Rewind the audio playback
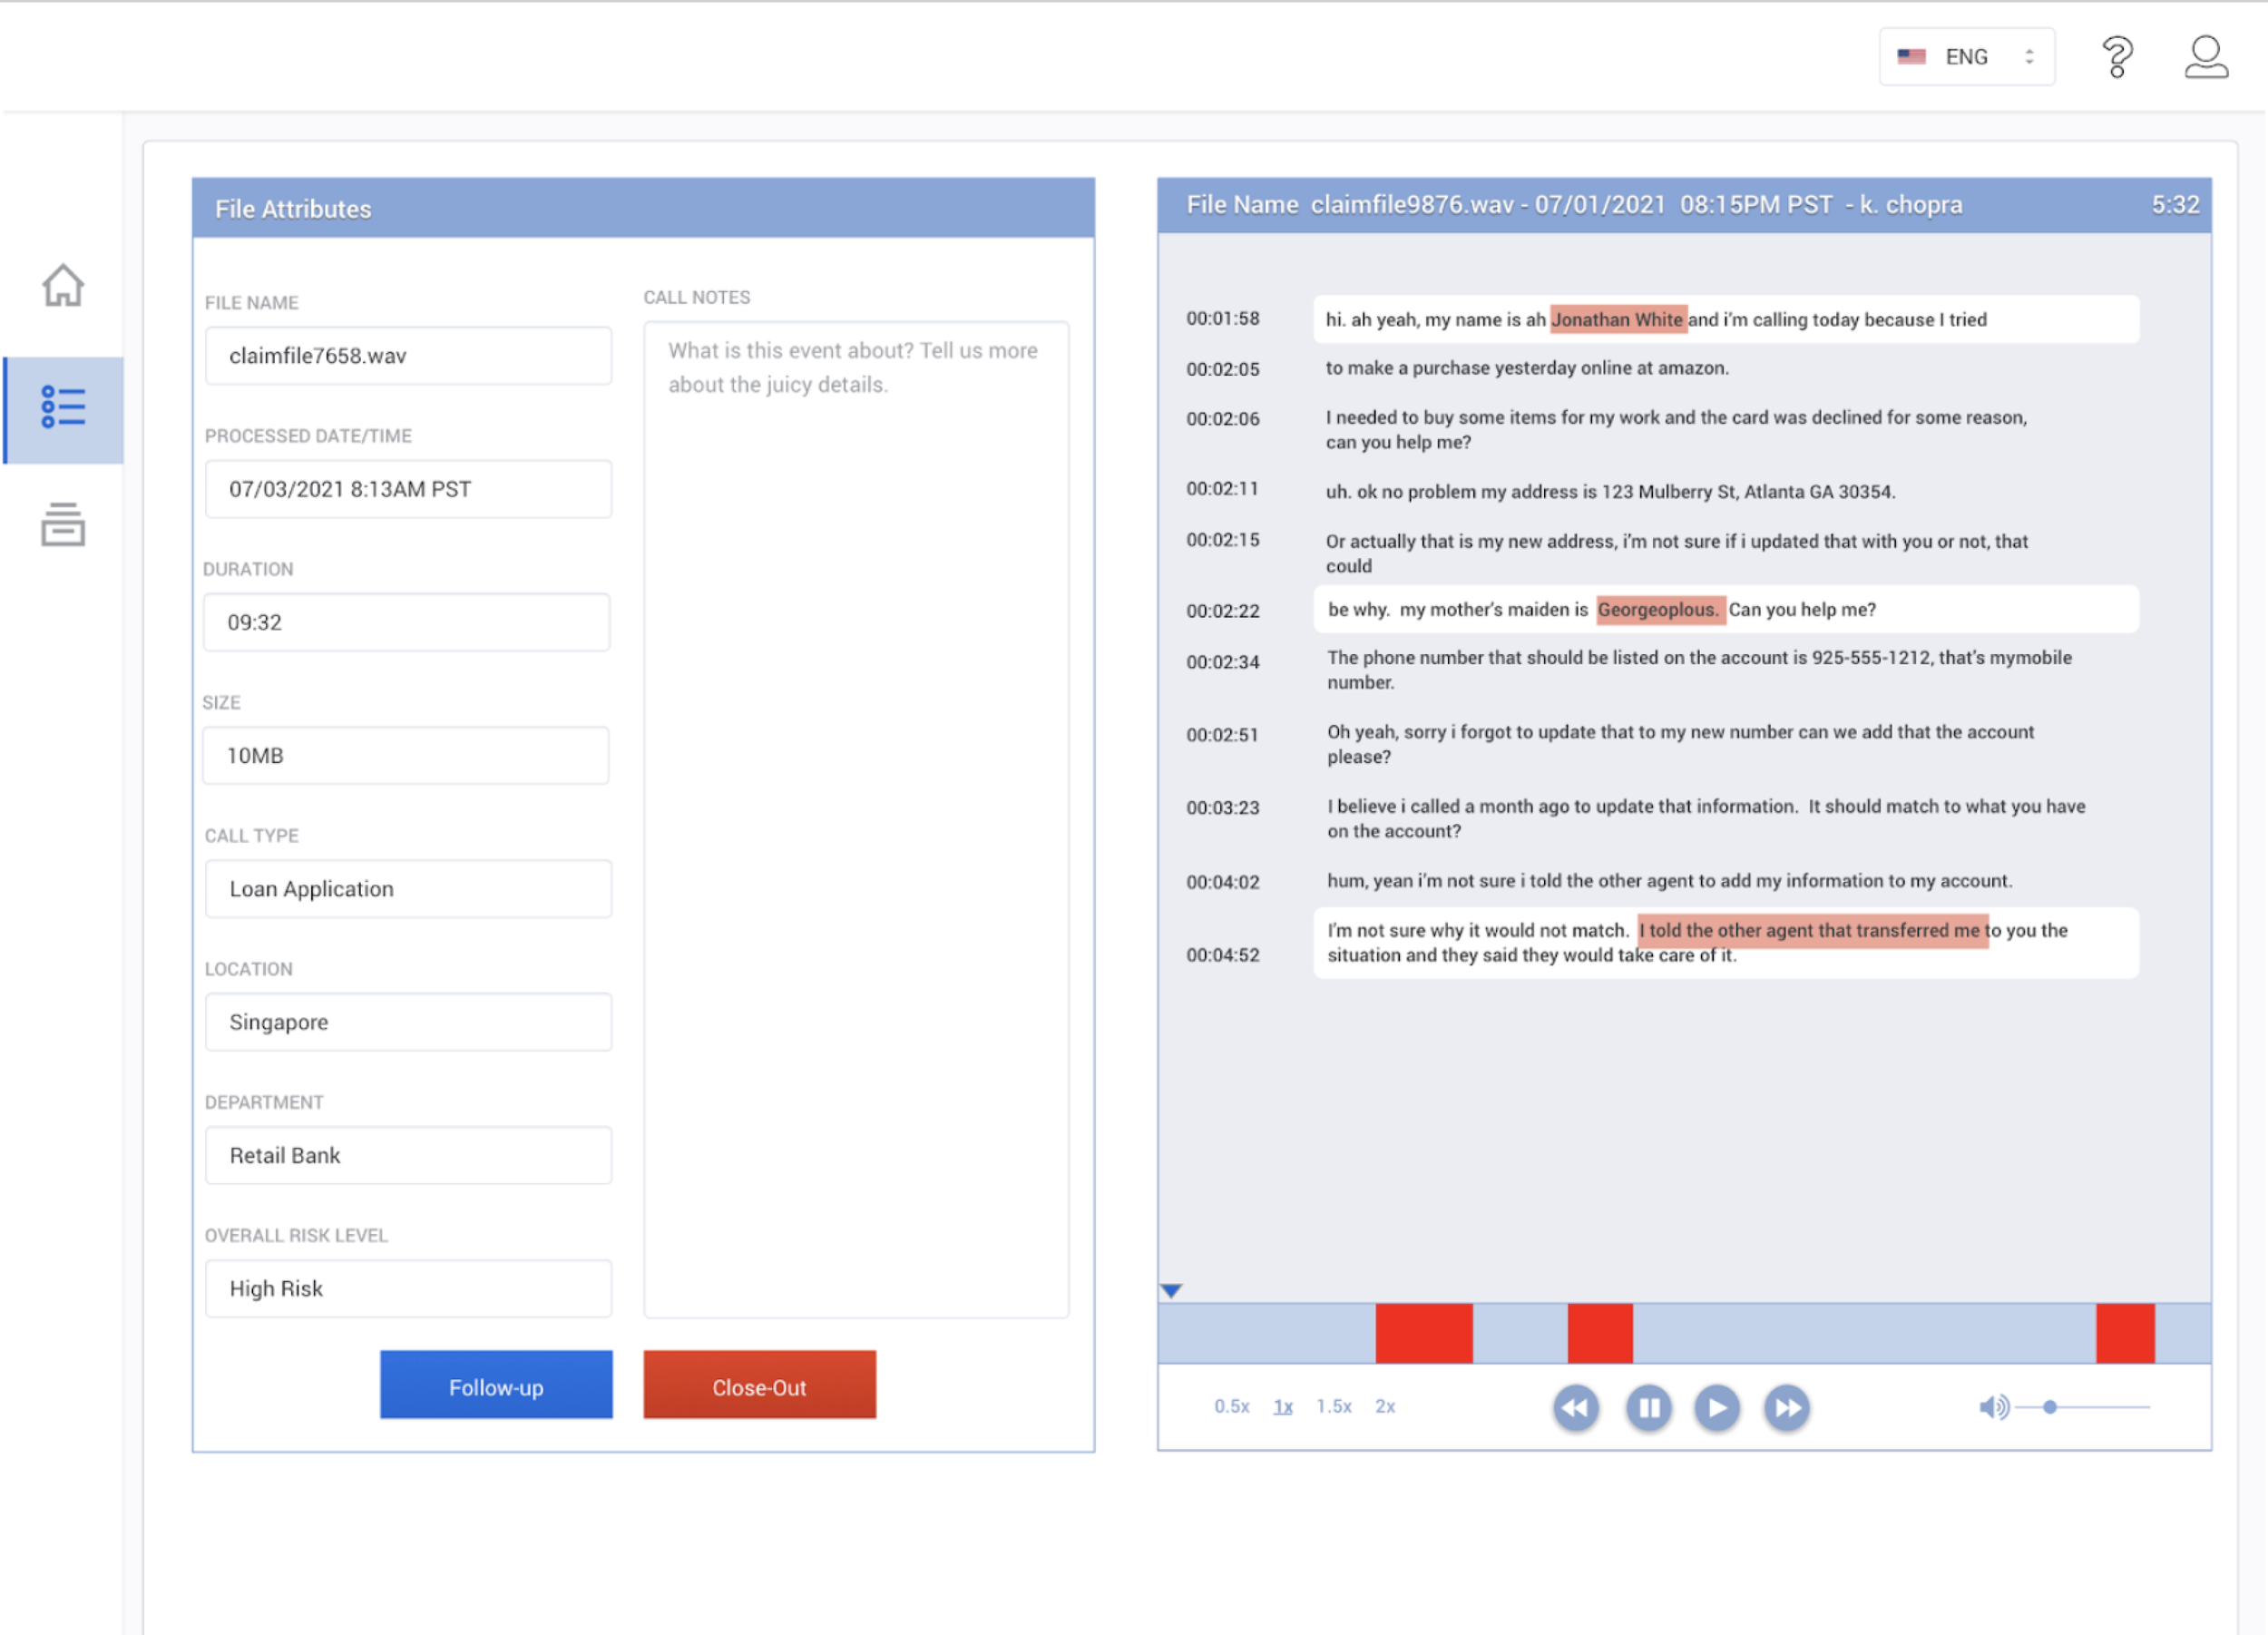 pyautogui.click(x=1576, y=1408)
